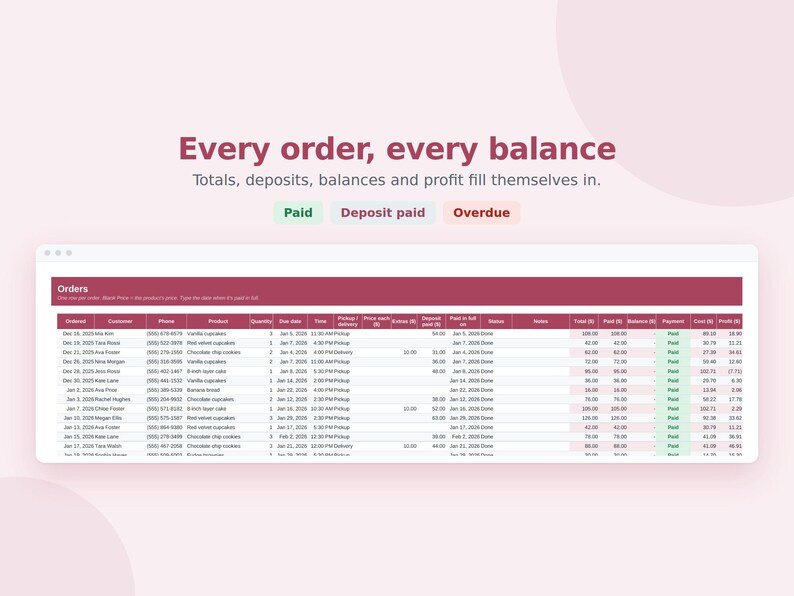Select the Ordered column header
The height and width of the screenshot is (596, 794).
click(x=75, y=322)
